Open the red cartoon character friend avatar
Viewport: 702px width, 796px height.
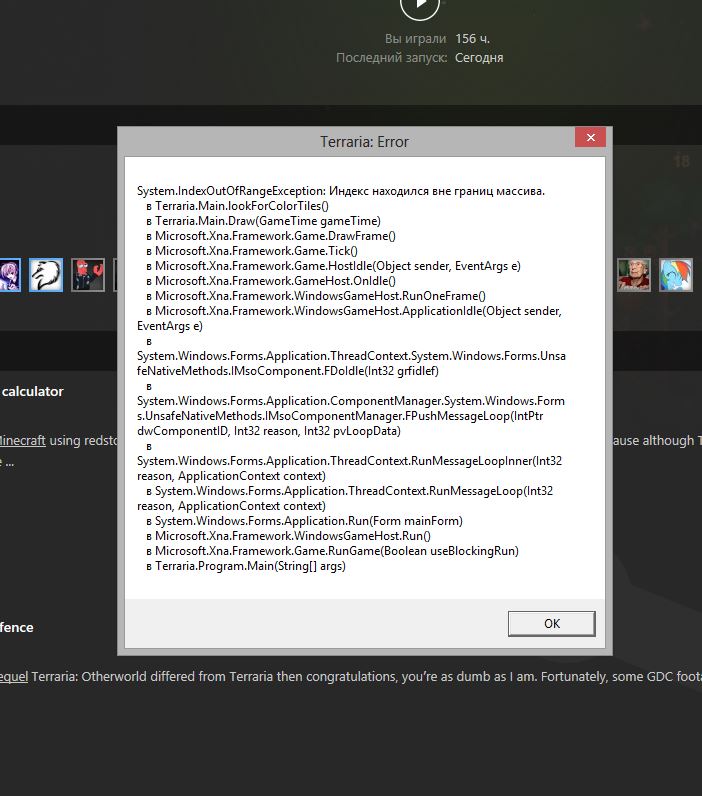coord(88,275)
